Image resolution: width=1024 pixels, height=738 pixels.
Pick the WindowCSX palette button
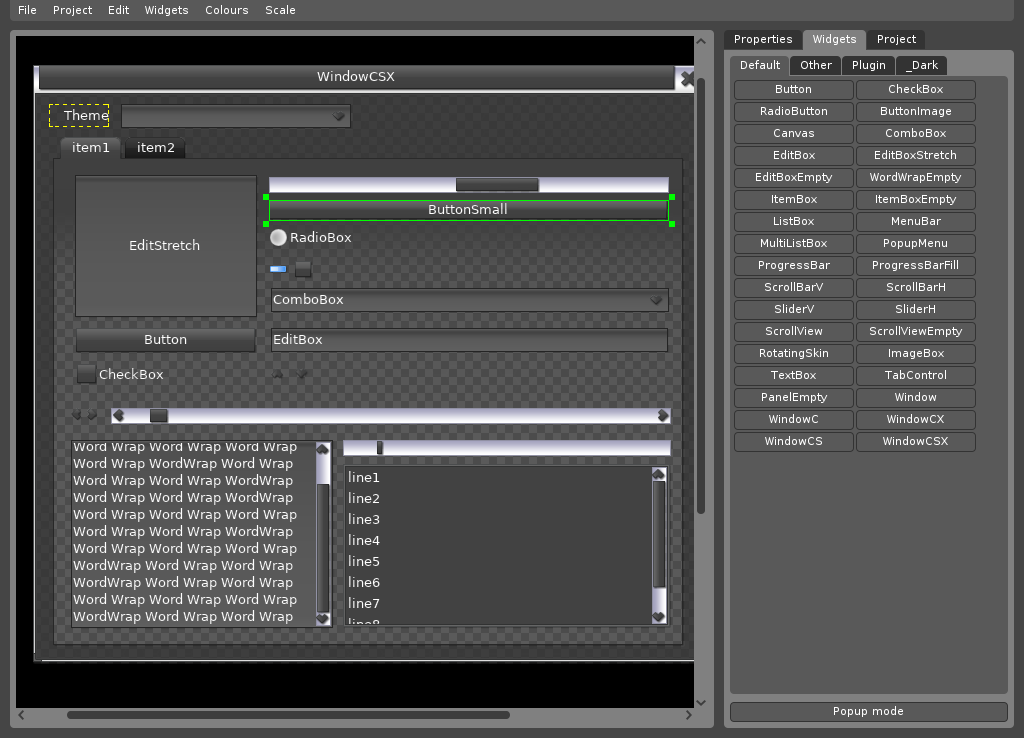(x=916, y=441)
